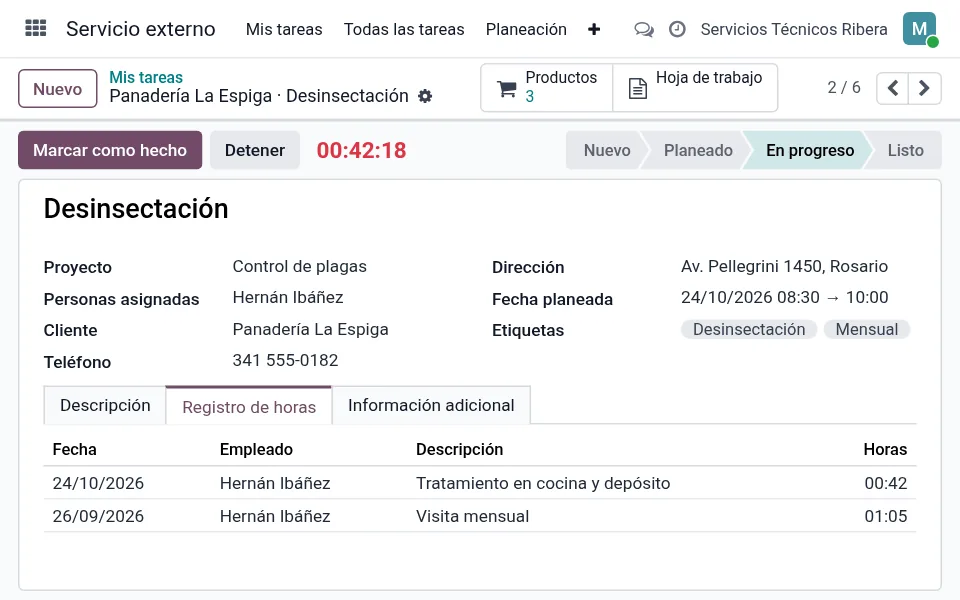Click hours value 00:42
Screen dimensions: 960x600
coord(886,483)
